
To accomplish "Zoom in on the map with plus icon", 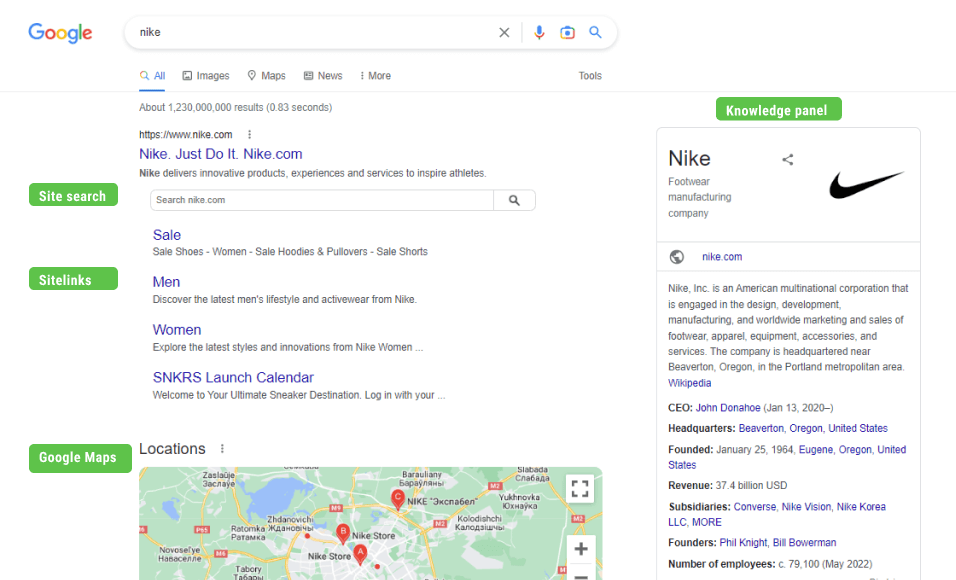I will coord(580,549).
